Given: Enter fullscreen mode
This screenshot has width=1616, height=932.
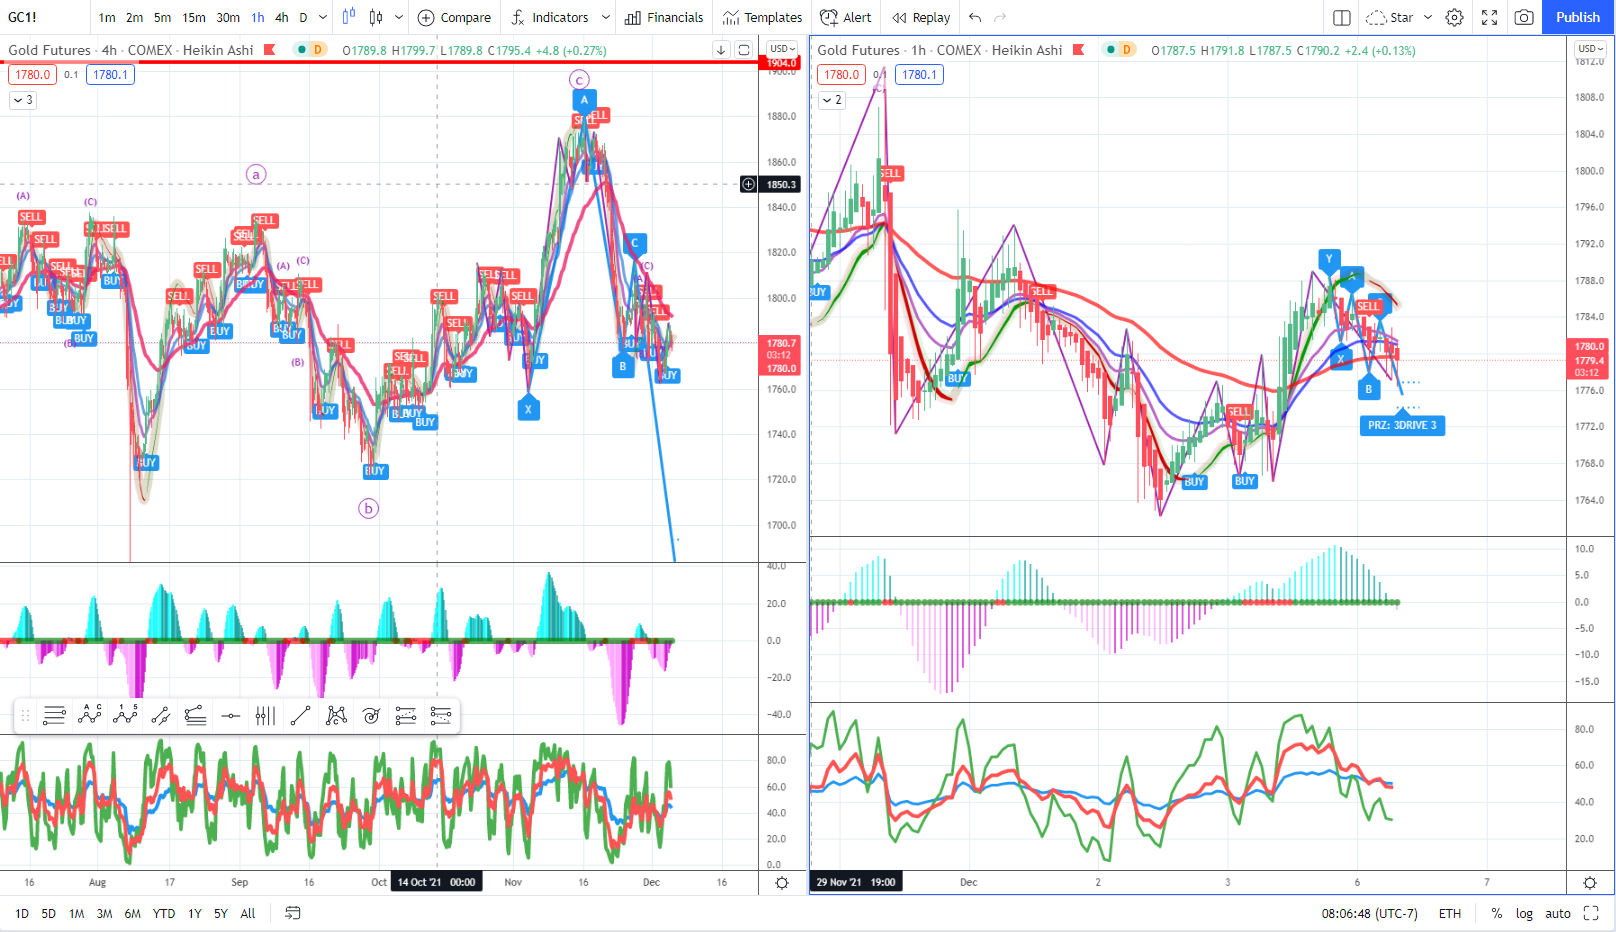Looking at the screenshot, I should pyautogui.click(x=1489, y=17).
